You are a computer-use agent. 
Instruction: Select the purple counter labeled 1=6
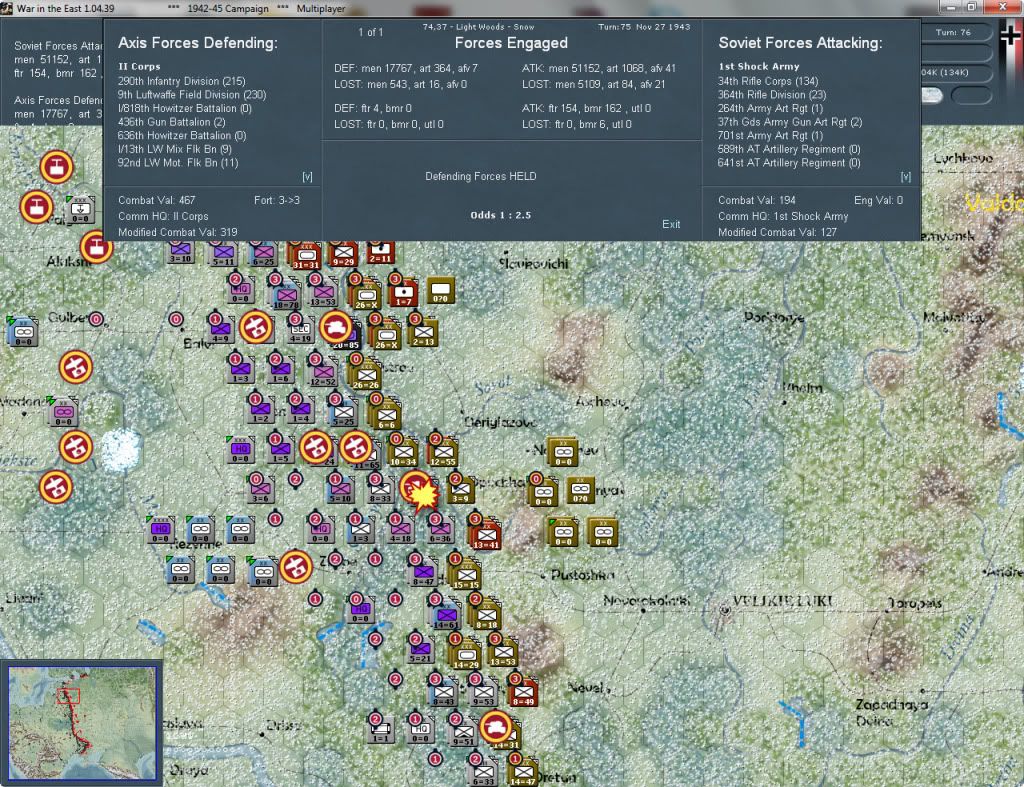tap(281, 370)
